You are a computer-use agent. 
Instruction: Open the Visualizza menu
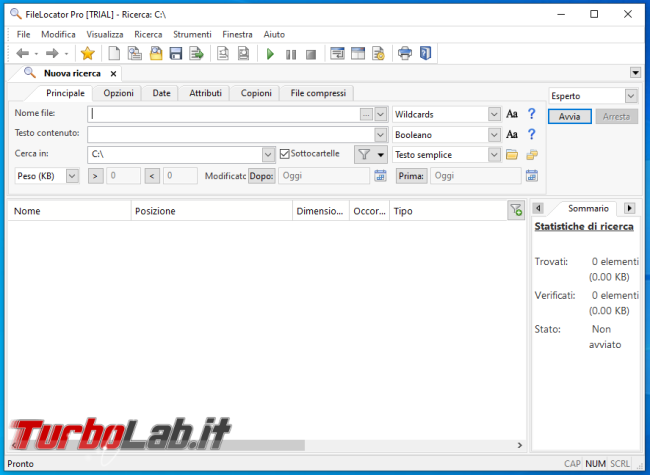105,34
